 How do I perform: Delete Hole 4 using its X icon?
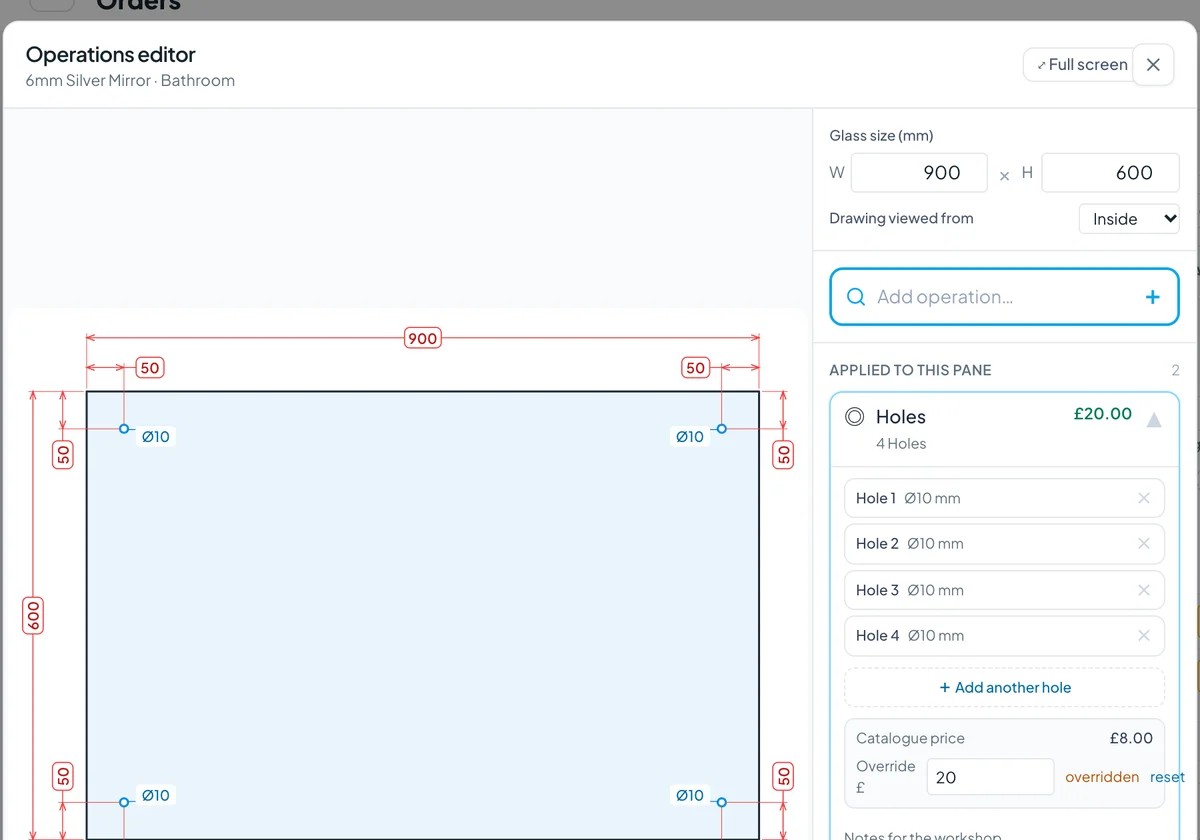pyautogui.click(x=1144, y=635)
